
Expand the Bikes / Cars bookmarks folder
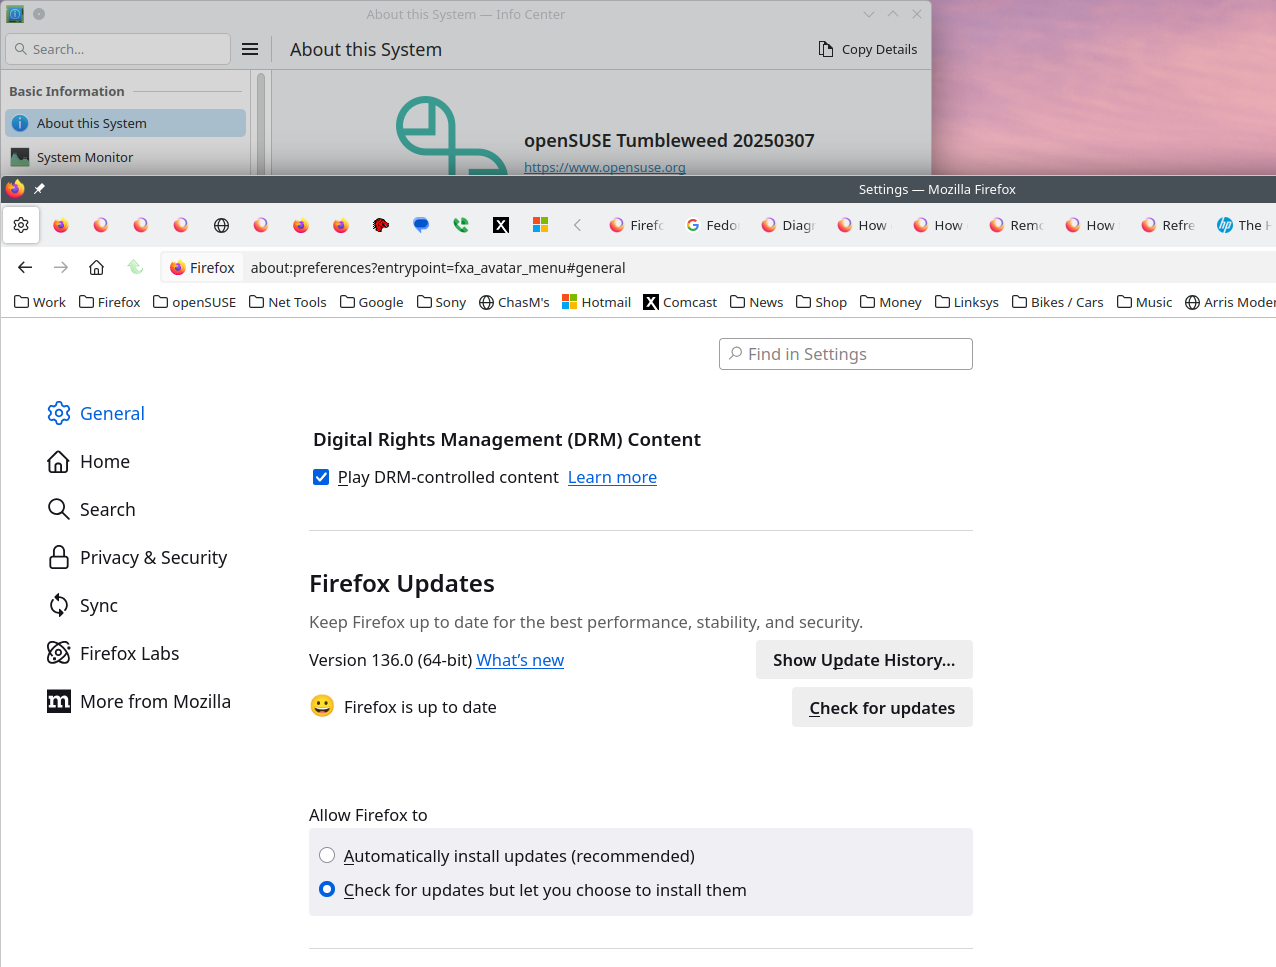1058,302
